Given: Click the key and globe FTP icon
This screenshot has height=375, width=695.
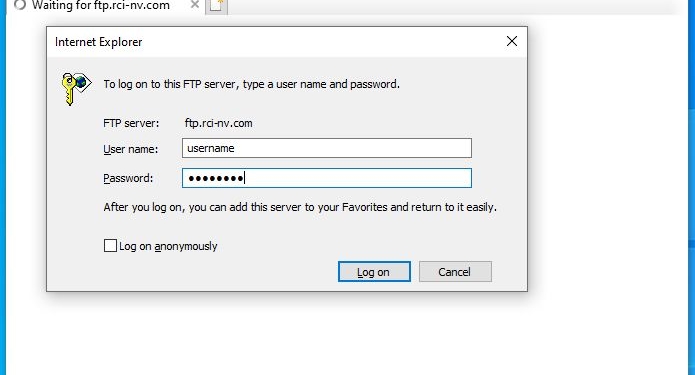Looking at the screenshot, I should coord(77,88).
